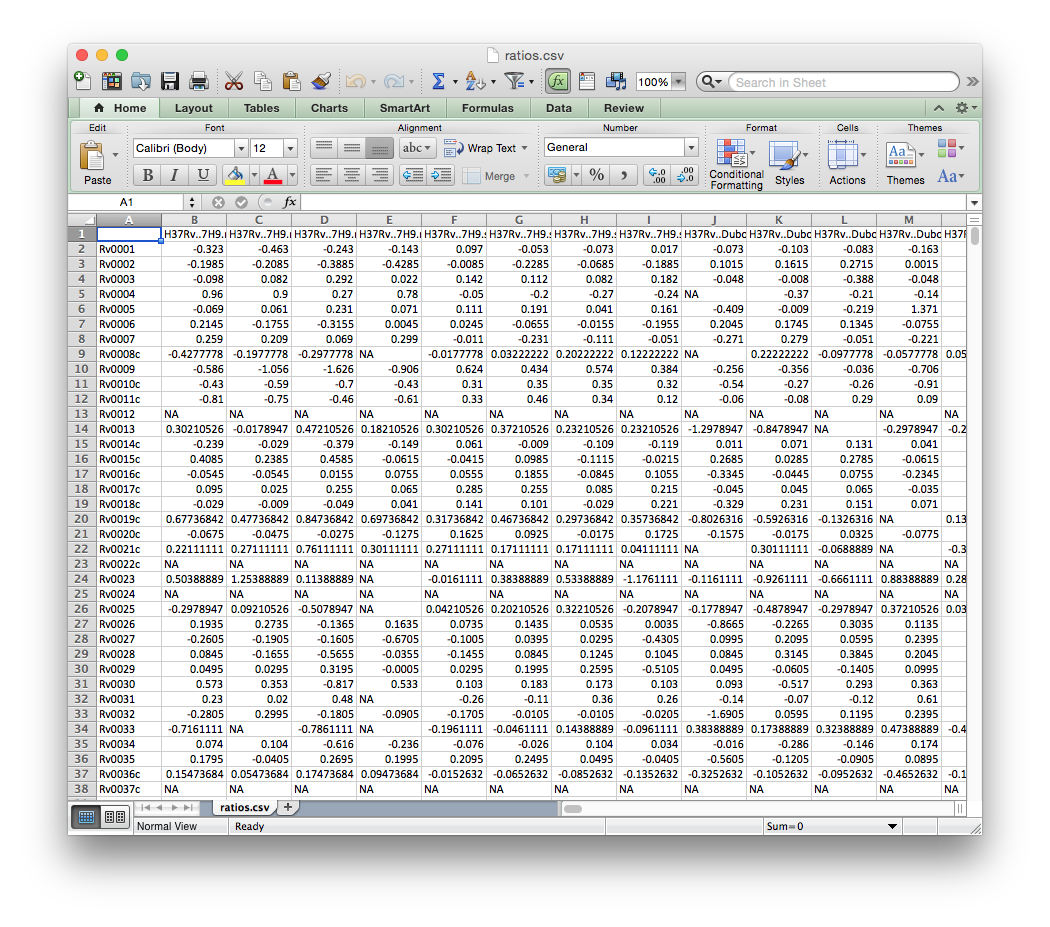This screenshot has width=1050, height=927.
Task: Click the Save icon
Action: point(170,81)
